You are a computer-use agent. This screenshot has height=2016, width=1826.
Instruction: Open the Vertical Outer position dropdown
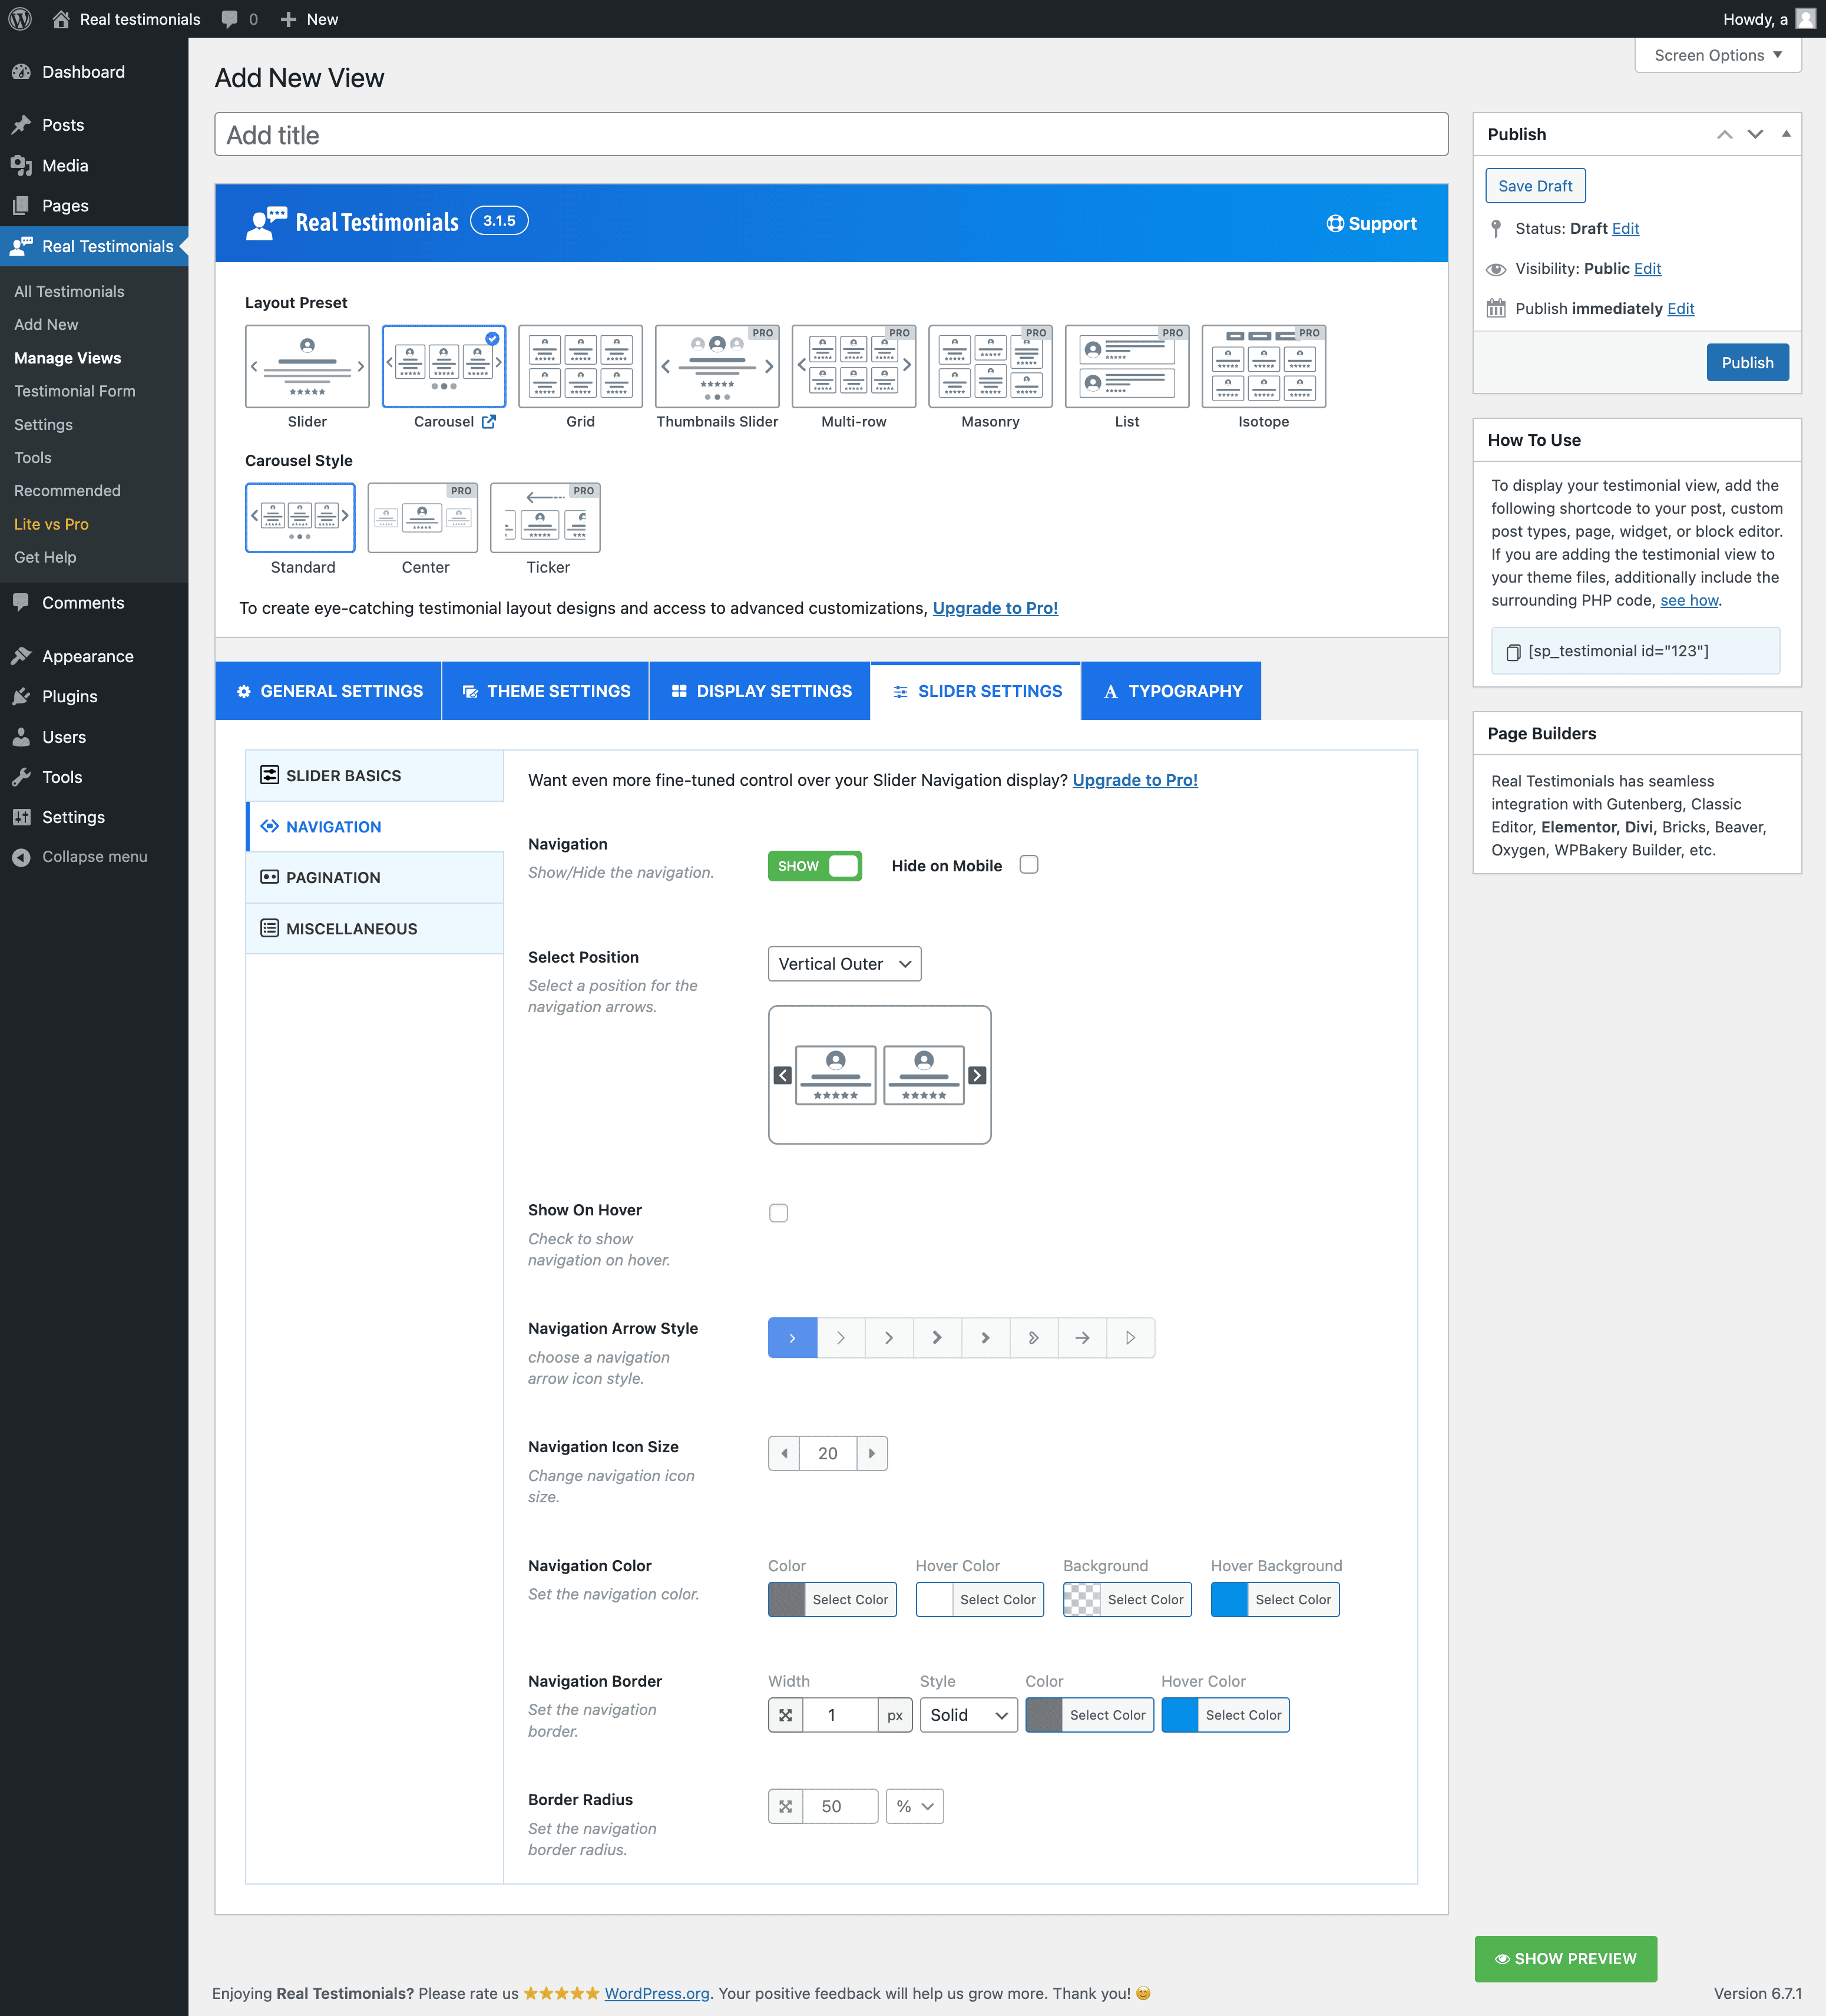(x=844, y=964)
